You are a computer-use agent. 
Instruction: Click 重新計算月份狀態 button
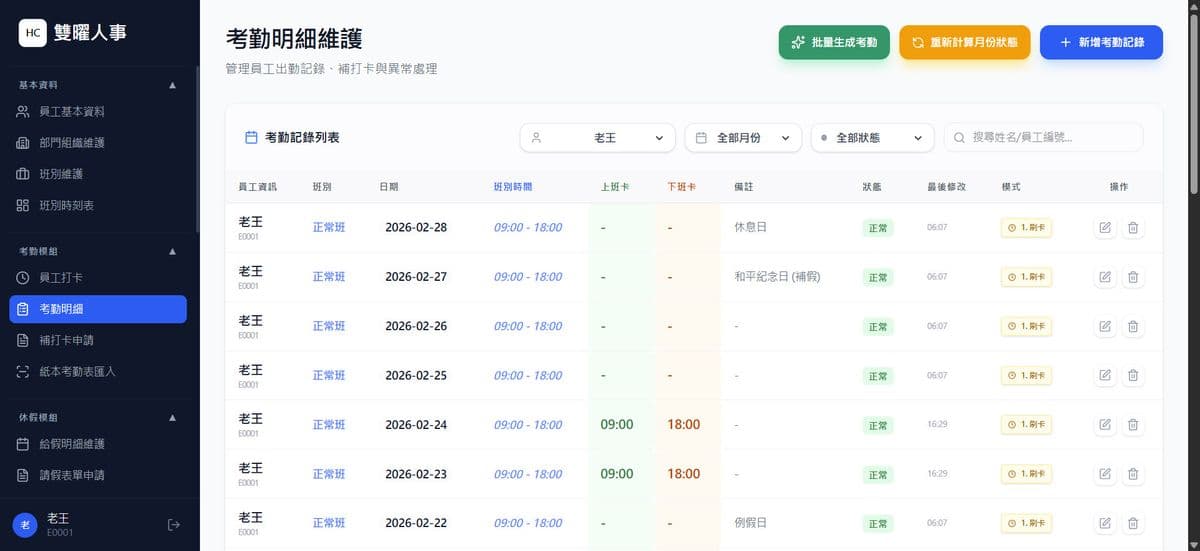point(965,43)
